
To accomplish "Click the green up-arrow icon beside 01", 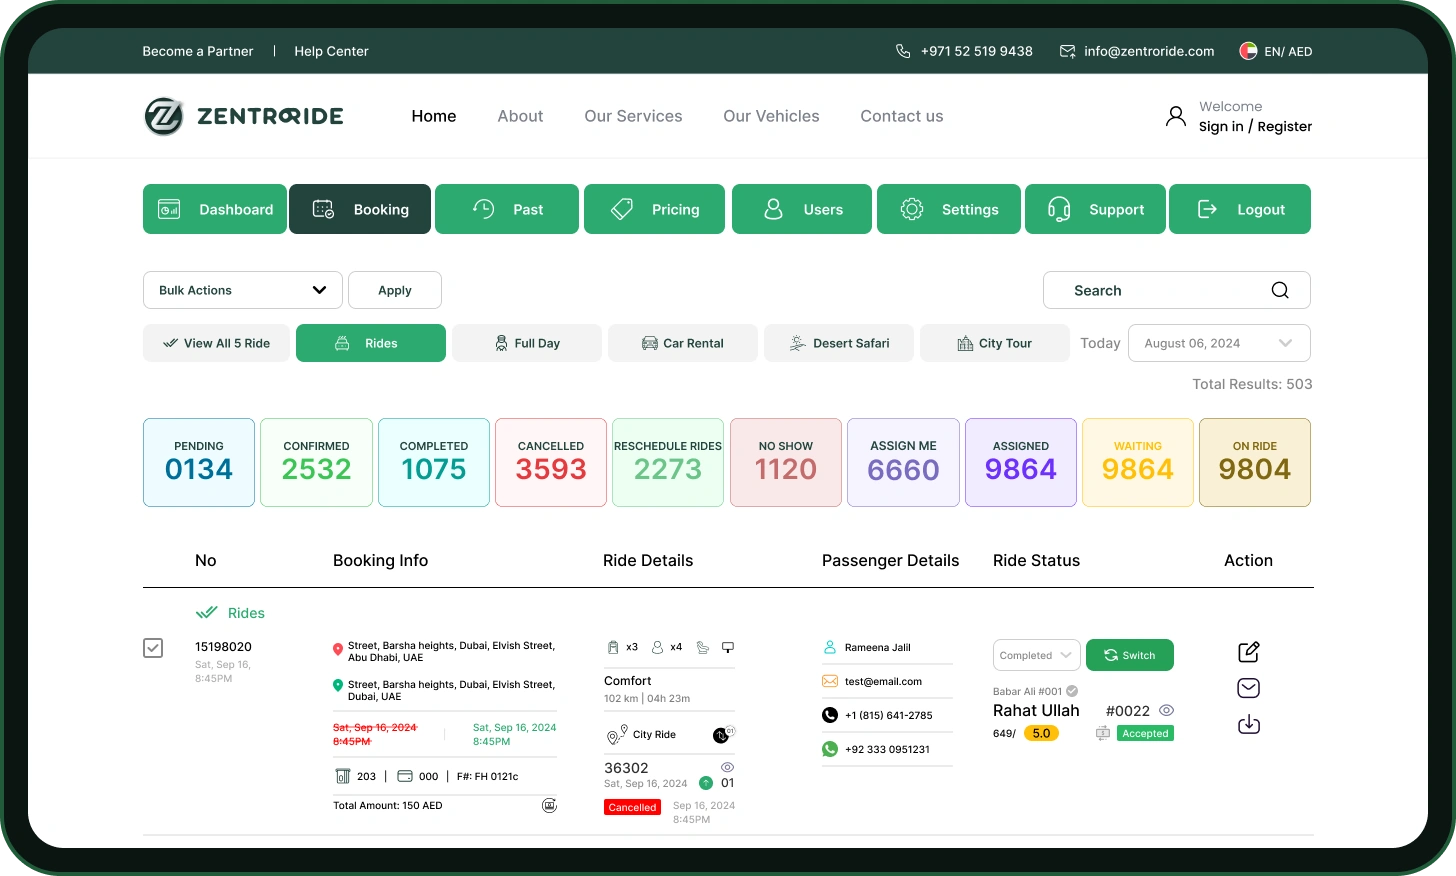I will 706,783.
